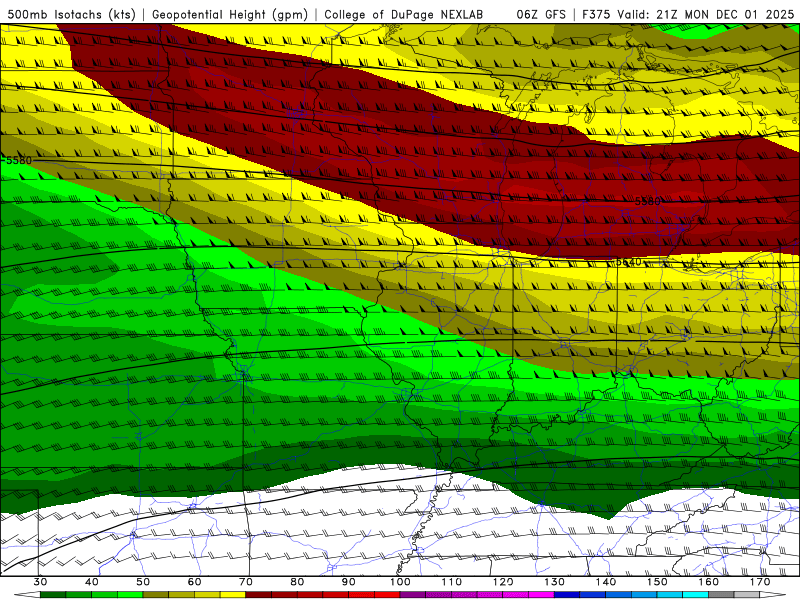
Task: Select the bright magenta 125-130 kt legend swatch
Action: coord(541,595)
